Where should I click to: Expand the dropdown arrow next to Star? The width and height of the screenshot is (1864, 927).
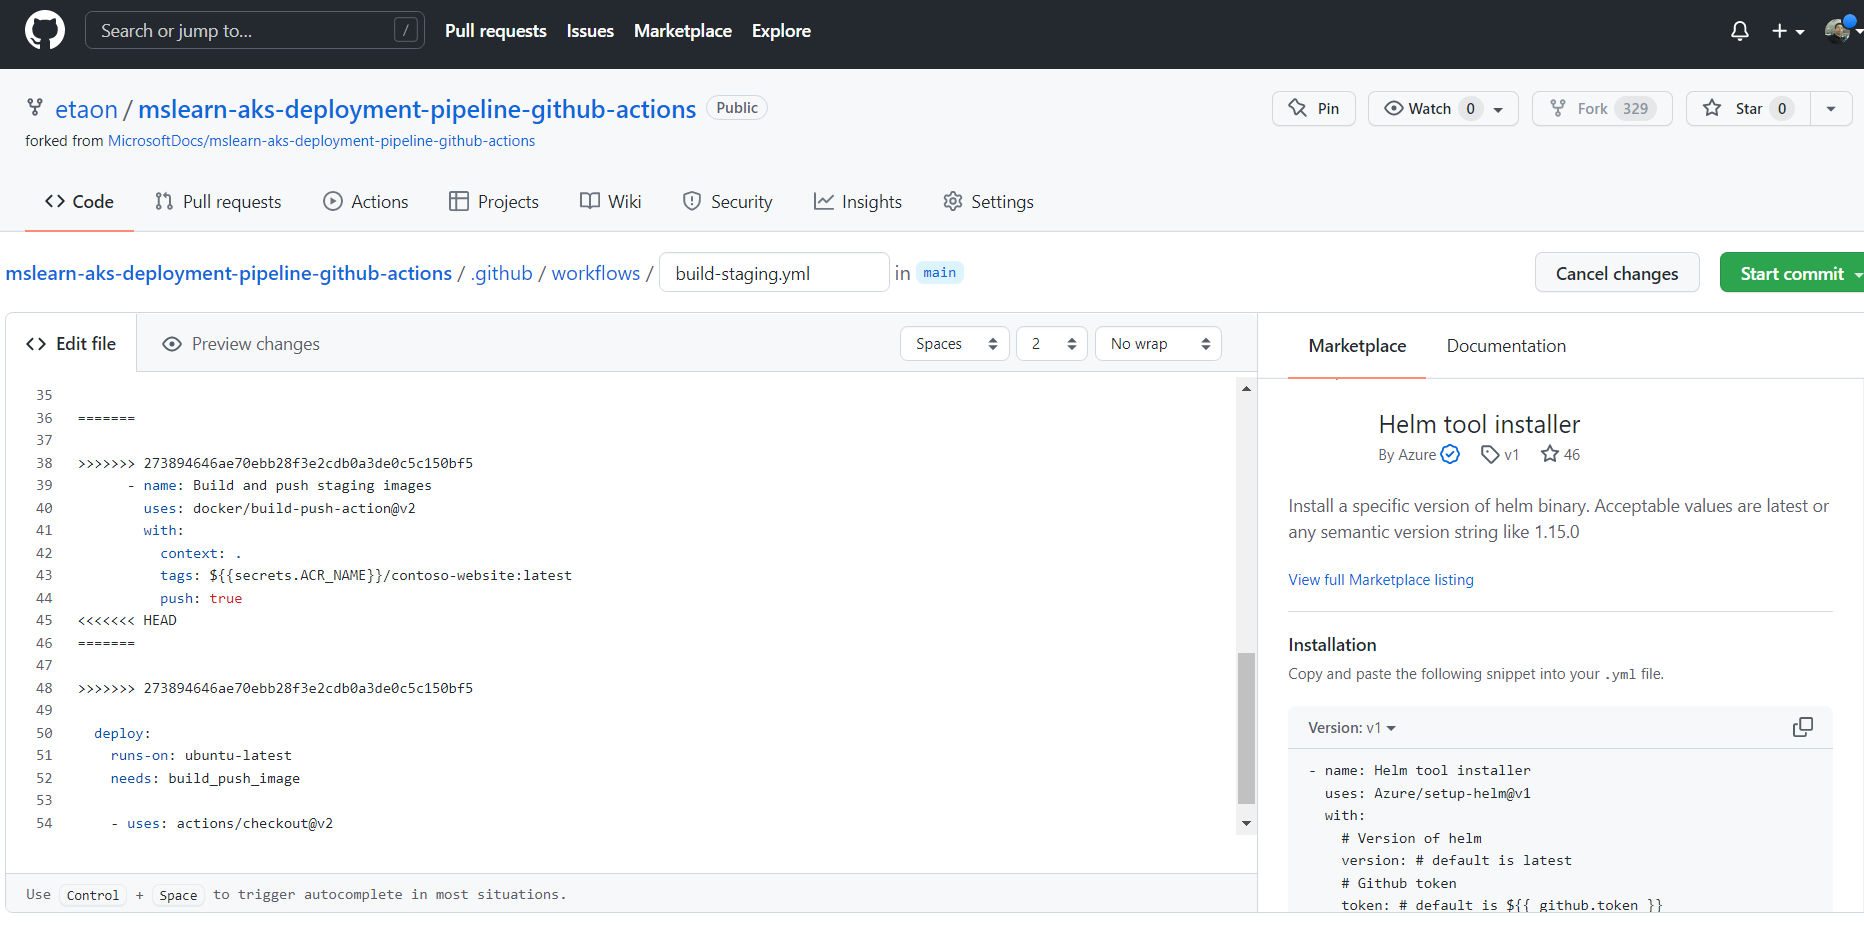tap(1831, 108)
